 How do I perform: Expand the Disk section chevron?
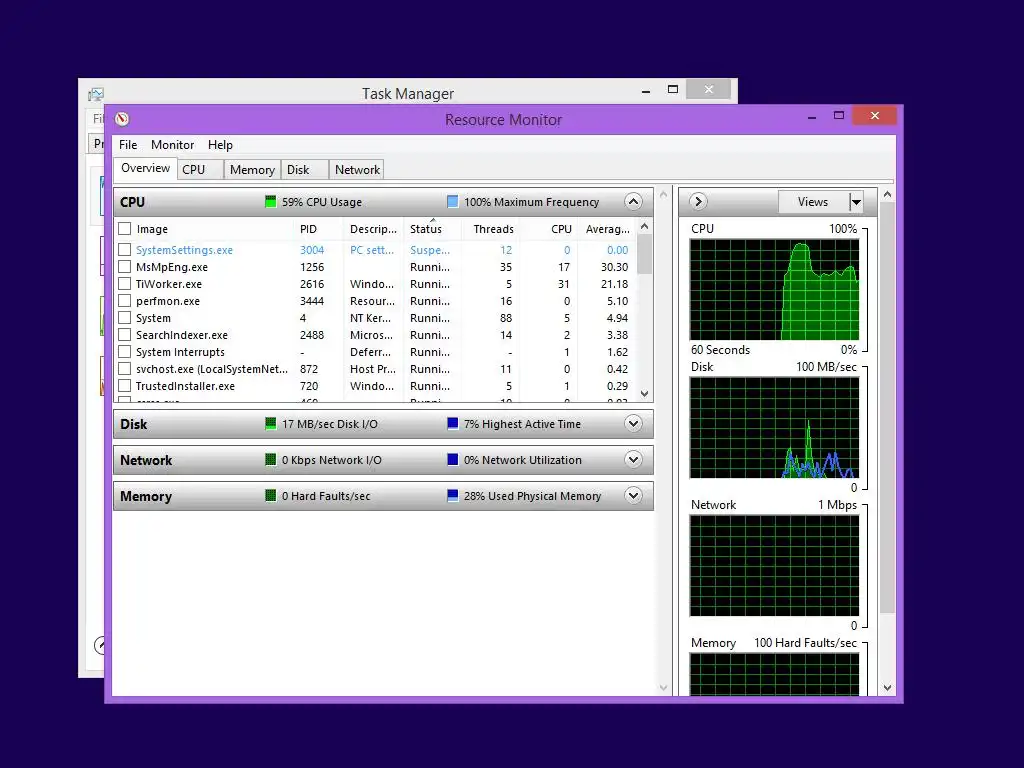point(633,423)
